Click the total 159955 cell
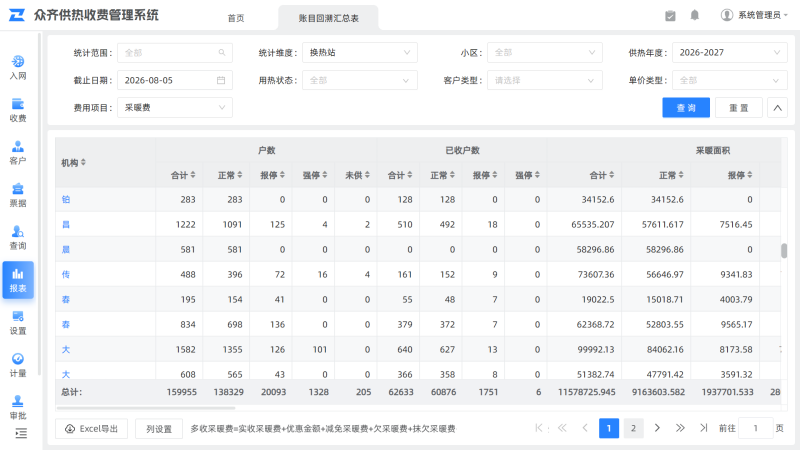800x450 pixels. 182,392
